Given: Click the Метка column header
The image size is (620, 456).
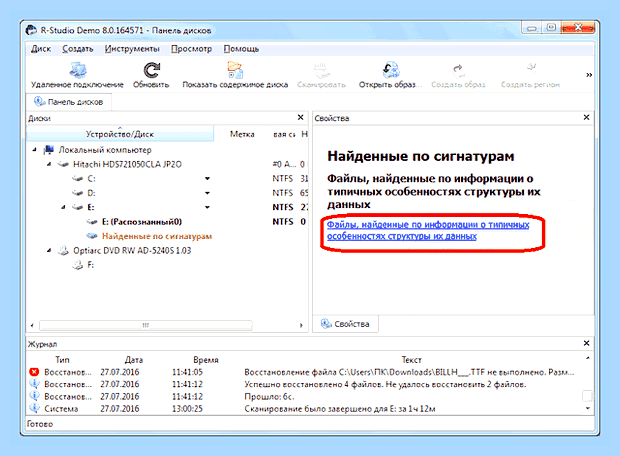Looking at the screenshot, I should 242,134.
